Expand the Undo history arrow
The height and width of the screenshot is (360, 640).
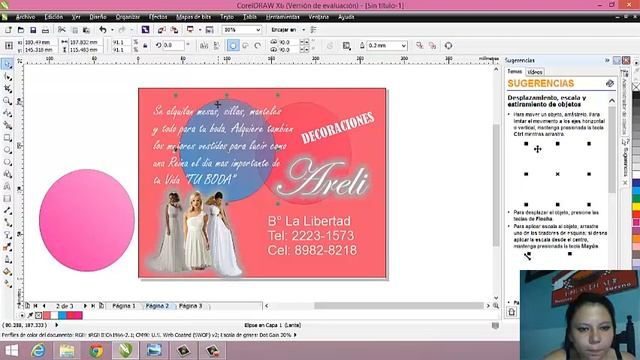(112, 30)
